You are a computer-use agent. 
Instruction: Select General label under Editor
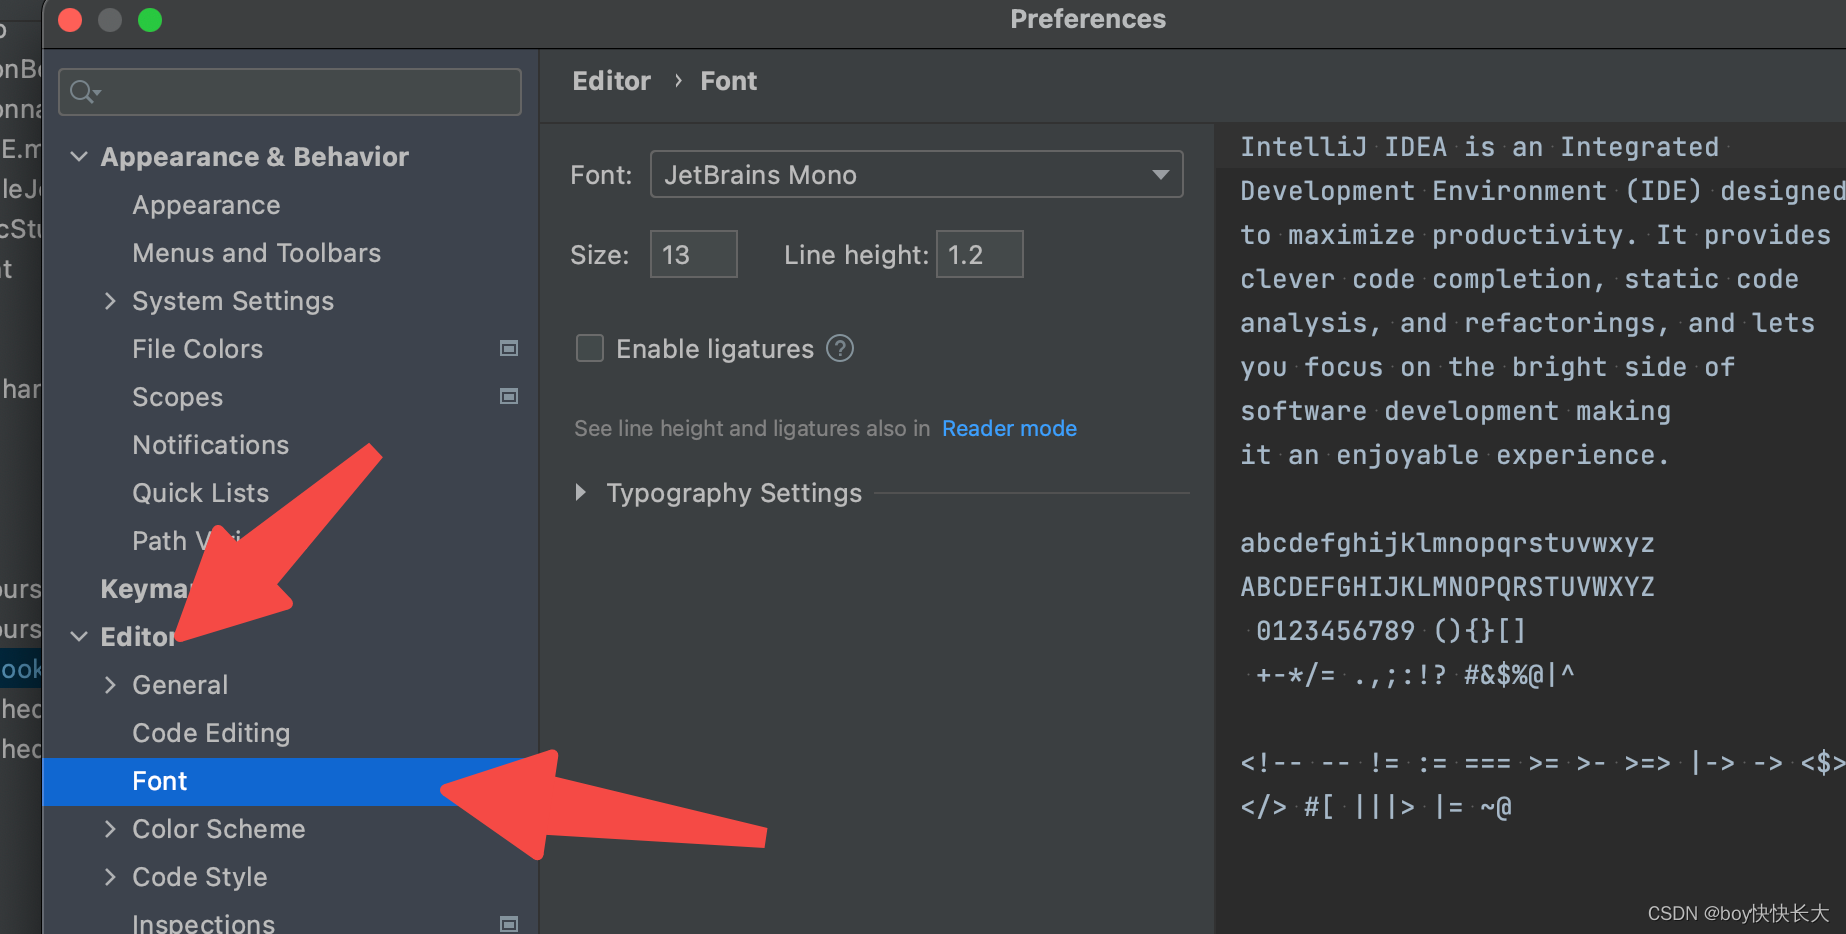pos(180,685)
